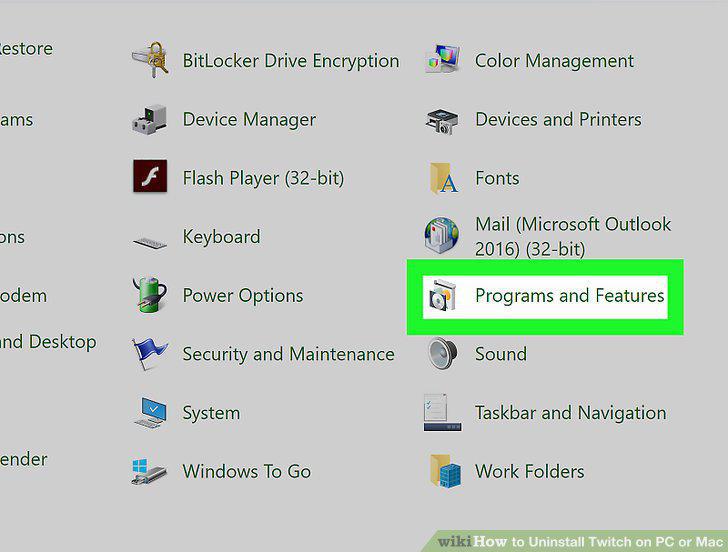The height and width of the screenshot is (552, 728).
Task: Open the Windows To Go icon
Action: [149, 472]
